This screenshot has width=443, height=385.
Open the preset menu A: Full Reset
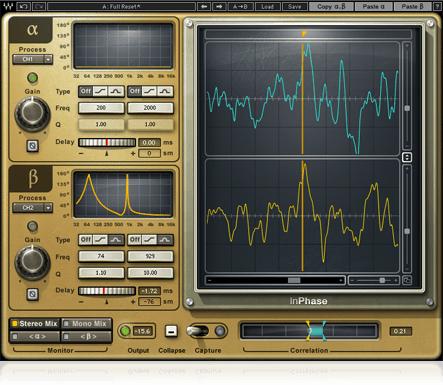[121, 6]
